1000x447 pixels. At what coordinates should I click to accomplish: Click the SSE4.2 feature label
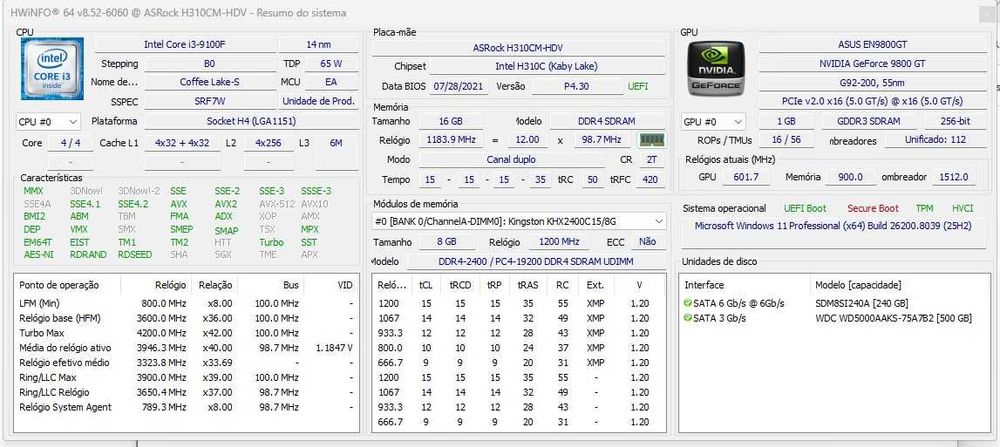point(133,204)
